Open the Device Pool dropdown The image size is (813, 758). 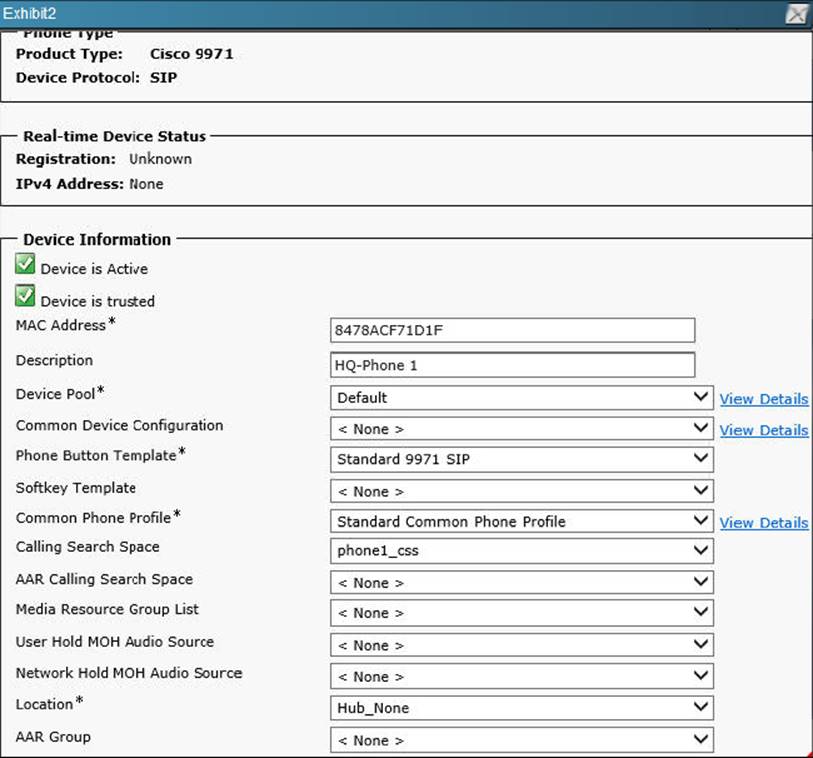(521, 398)
